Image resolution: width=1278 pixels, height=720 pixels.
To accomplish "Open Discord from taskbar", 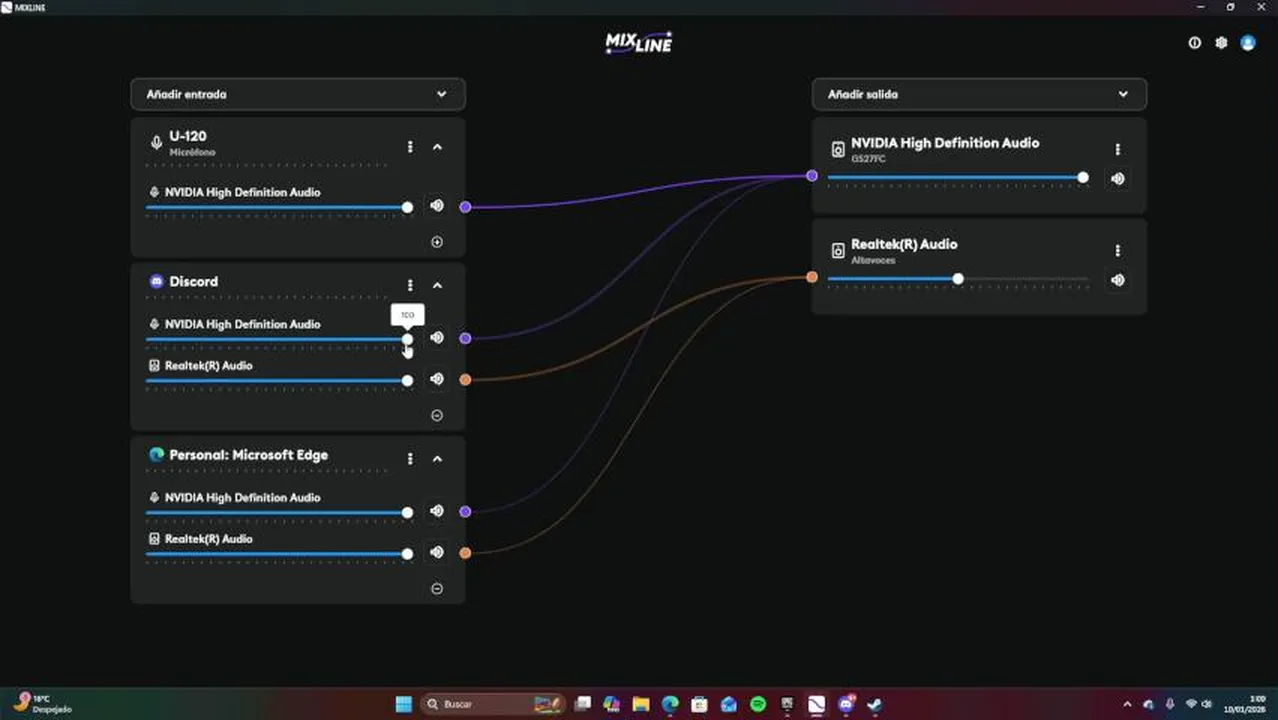I will point(846,704).
